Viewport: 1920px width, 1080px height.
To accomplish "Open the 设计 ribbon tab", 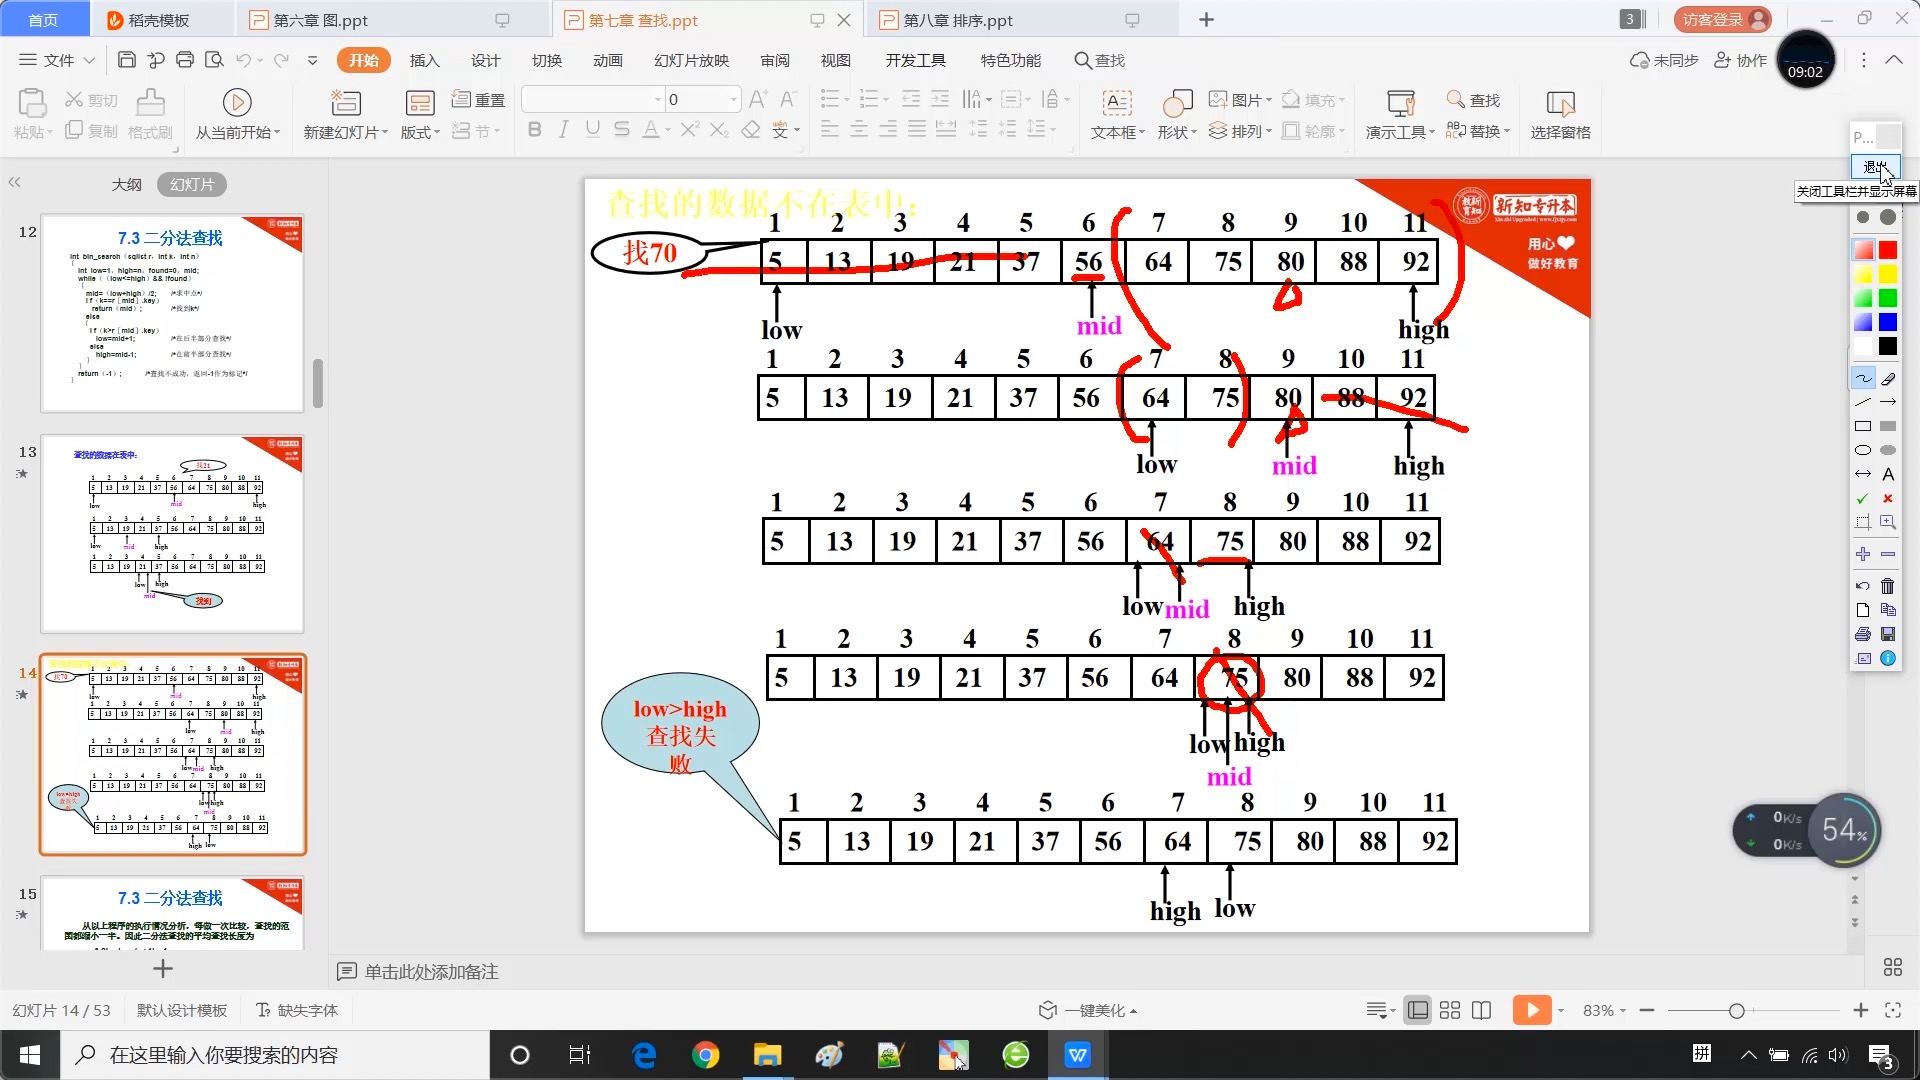I will tap(485, 60).
